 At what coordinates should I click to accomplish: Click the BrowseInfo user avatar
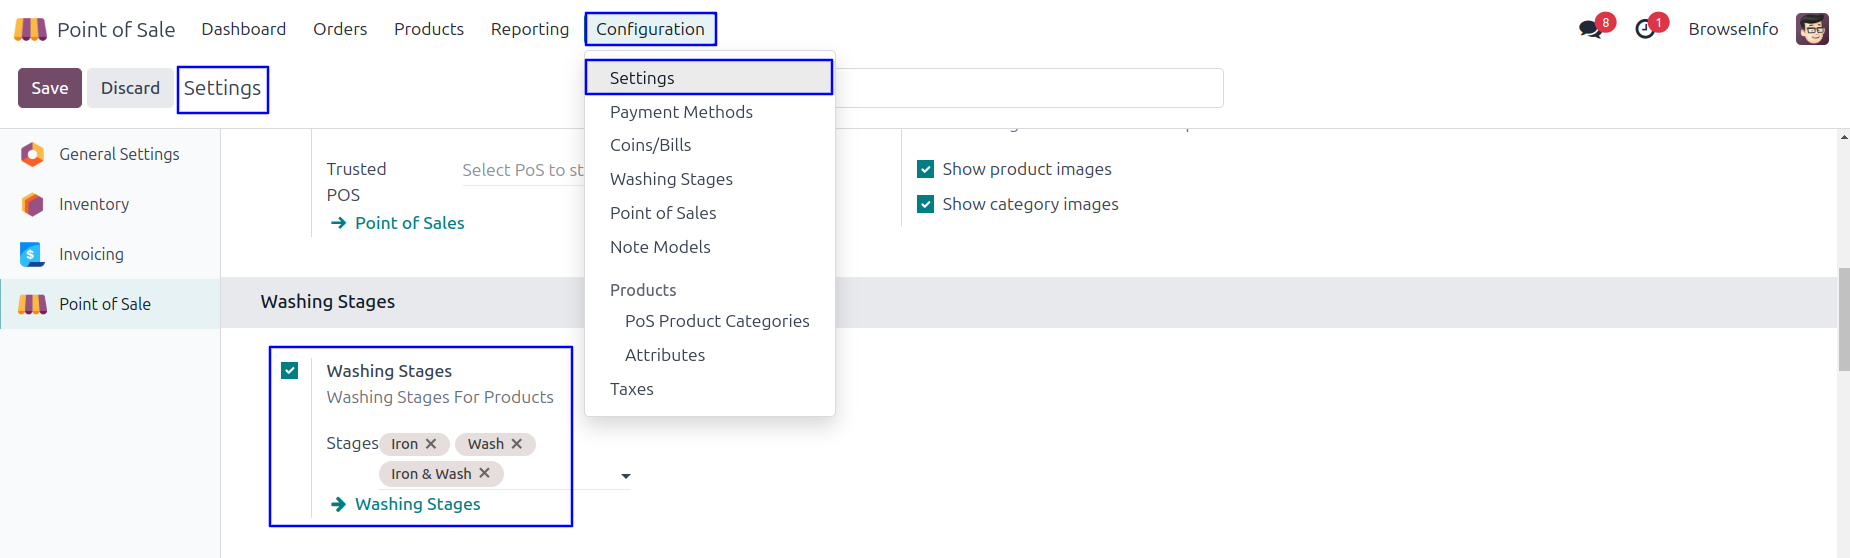1812,29
